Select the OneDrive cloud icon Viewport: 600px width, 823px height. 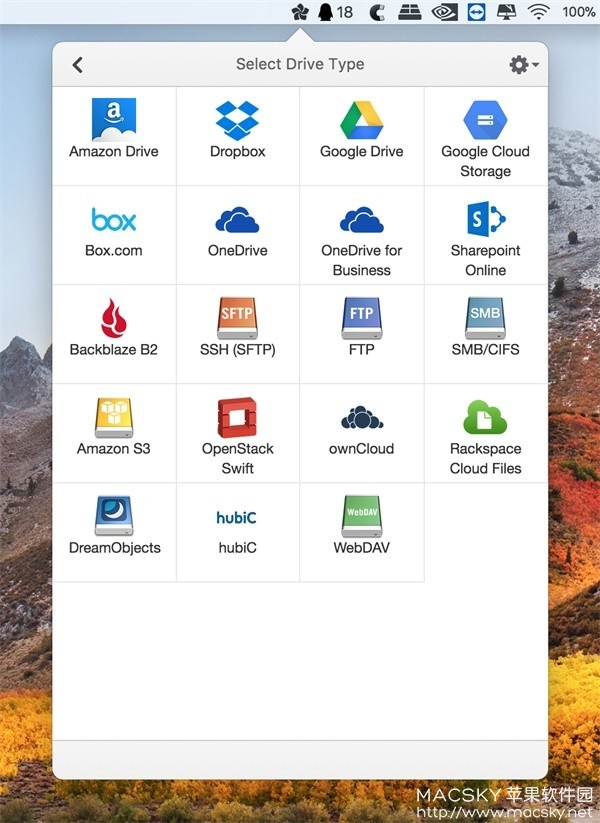237,219
